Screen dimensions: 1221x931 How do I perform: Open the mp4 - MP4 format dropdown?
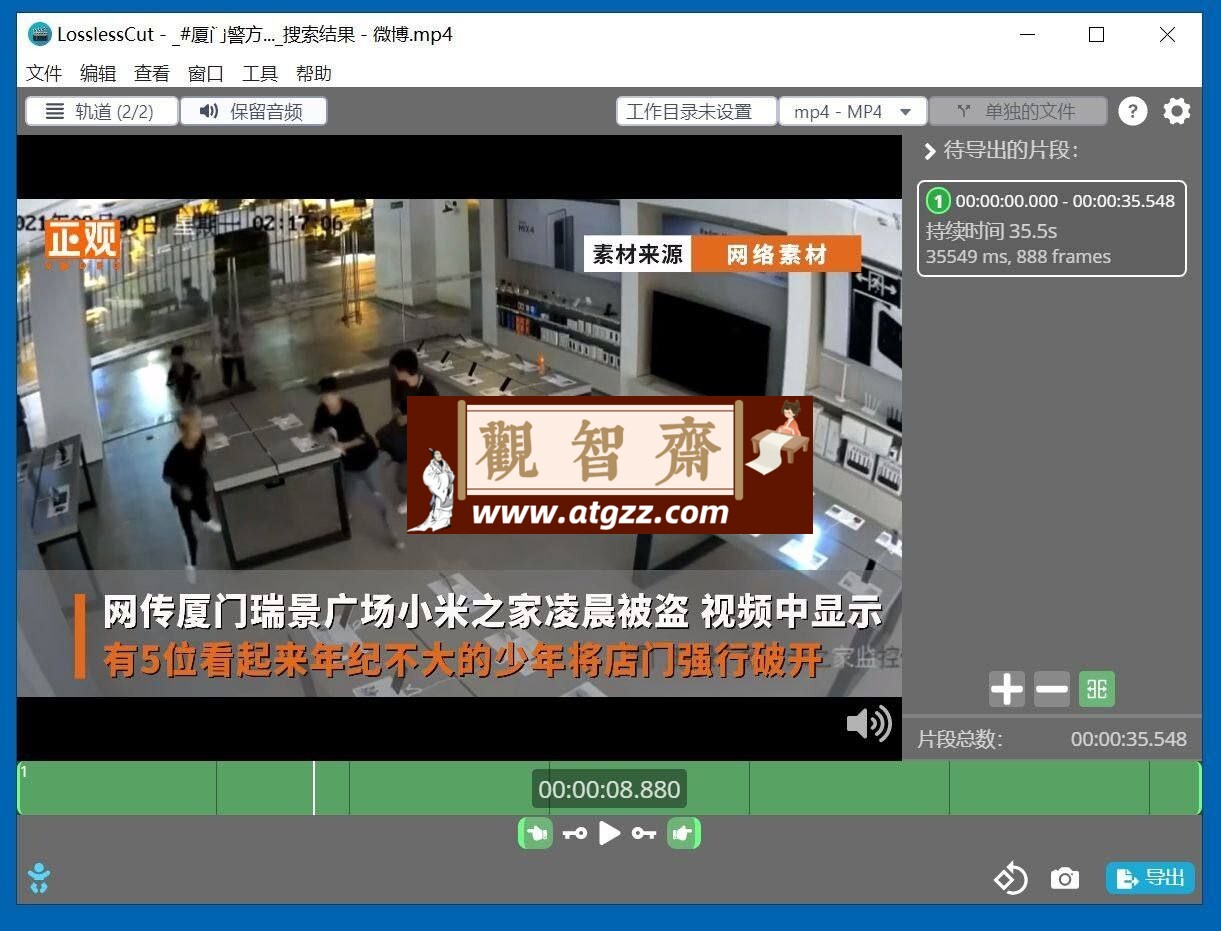(853, 111)
